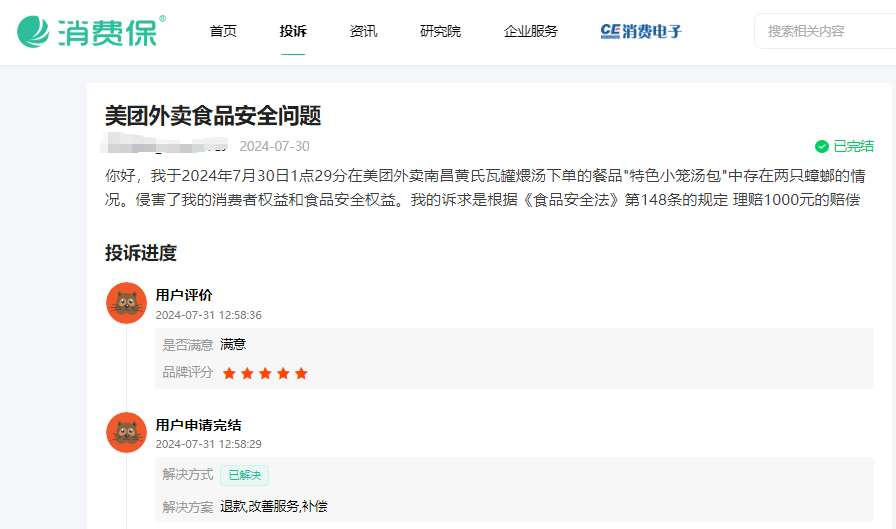
Task: Open the 首页 nav item
Action: [223, 31]
